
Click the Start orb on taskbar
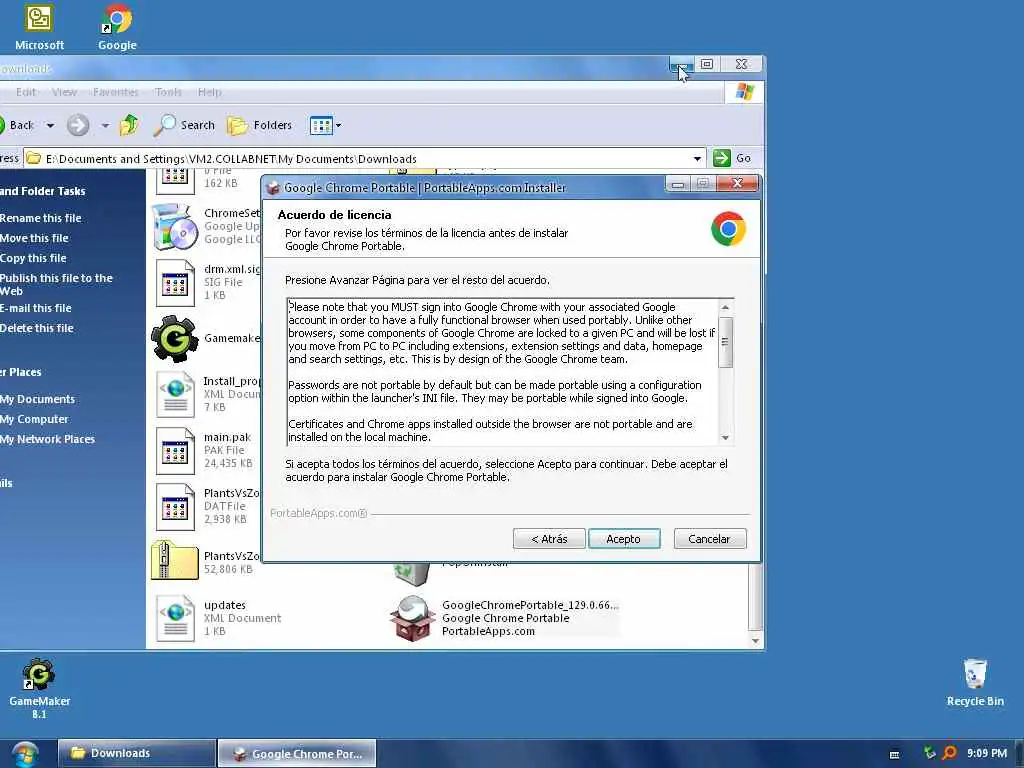pyautogui.click(x=25, y=754)
